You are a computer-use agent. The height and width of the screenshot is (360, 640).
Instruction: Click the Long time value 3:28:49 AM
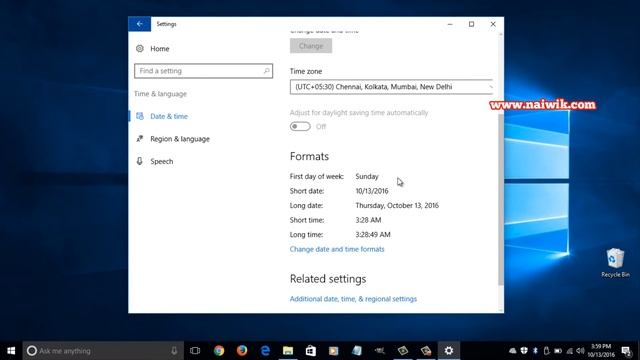click(373, 235)
